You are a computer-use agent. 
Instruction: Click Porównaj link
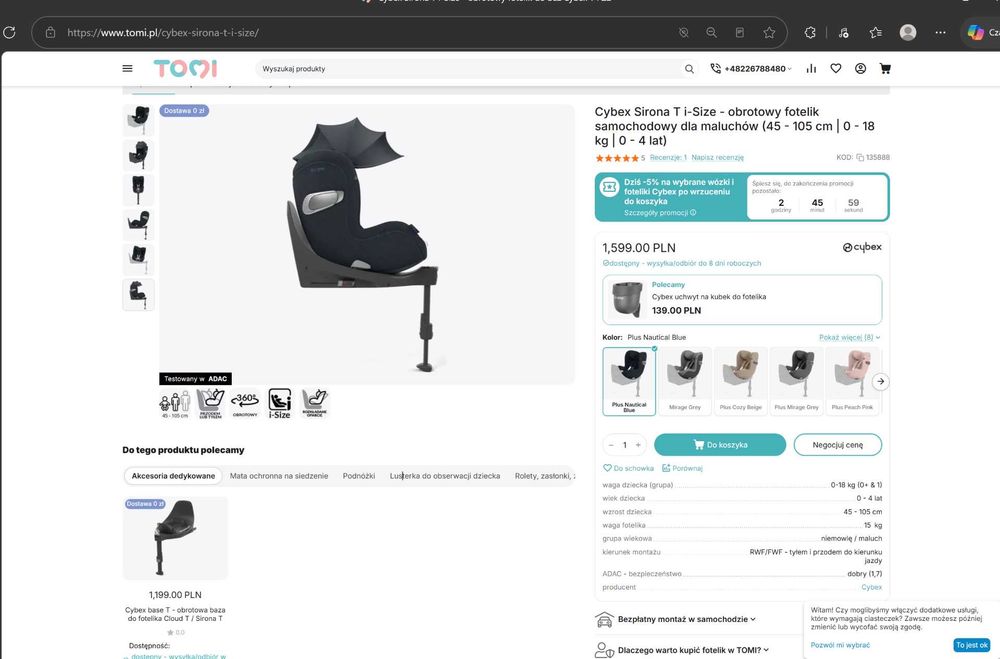pyautogui.click(x=682, y=468)
